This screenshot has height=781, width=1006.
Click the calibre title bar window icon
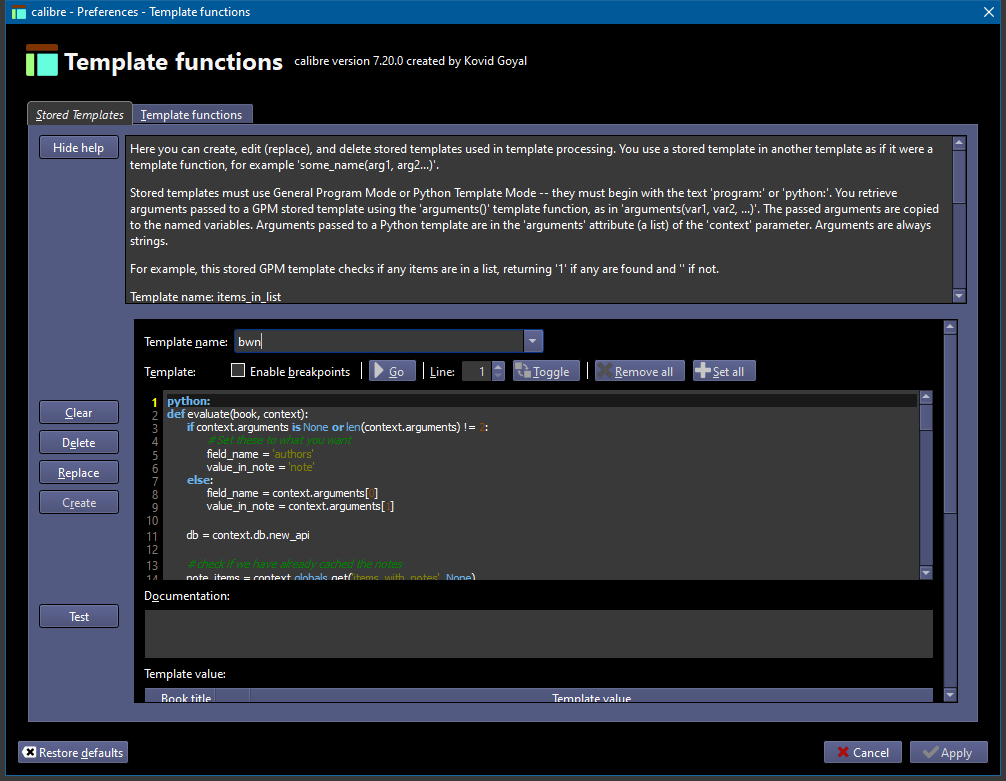coord(19,12)
